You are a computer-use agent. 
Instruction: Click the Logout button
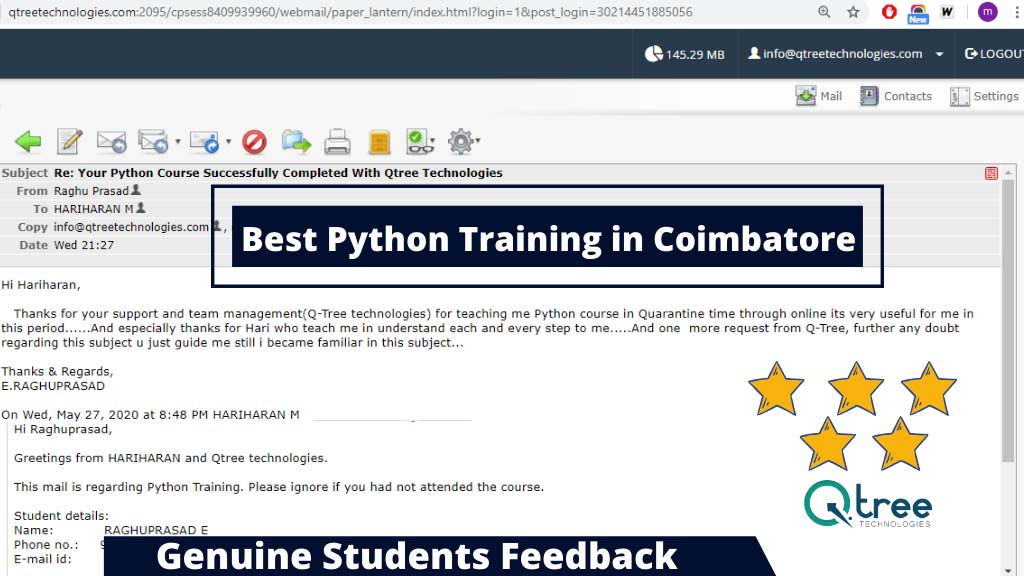pyautogui.click(x=994, y=54)
